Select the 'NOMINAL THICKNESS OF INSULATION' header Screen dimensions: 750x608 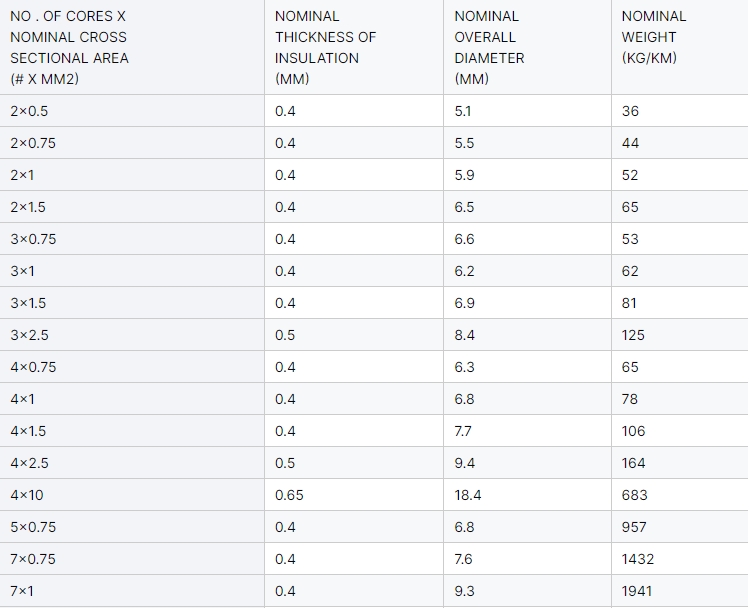tap(325, 47)
